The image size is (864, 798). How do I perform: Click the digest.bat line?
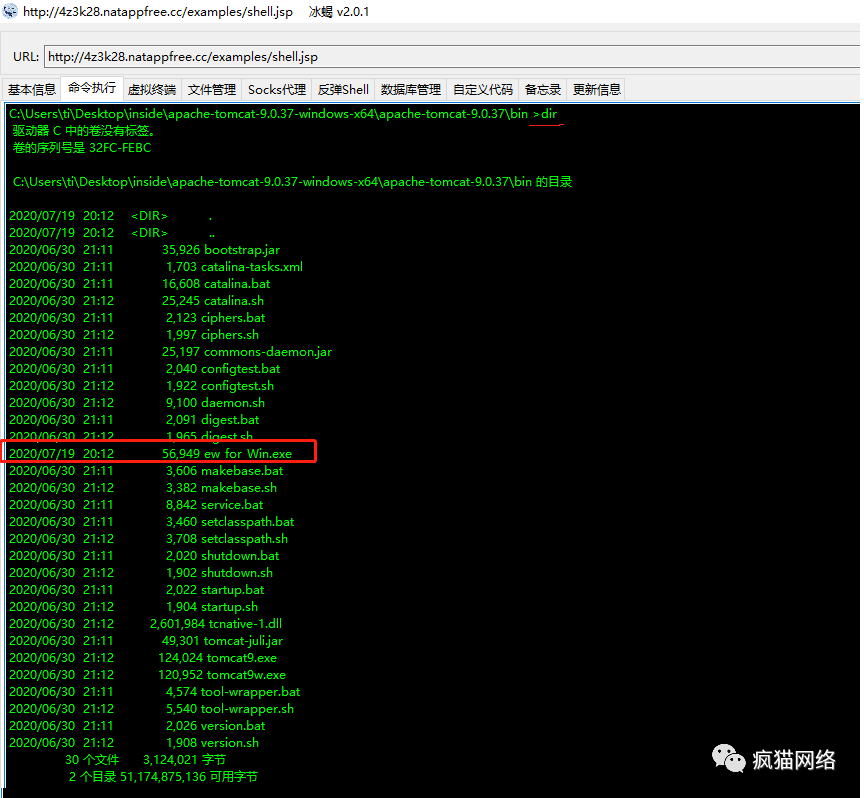point(134,420)
